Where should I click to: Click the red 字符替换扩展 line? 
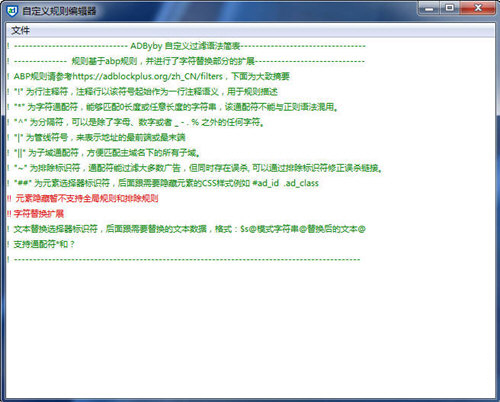tap(35, 214)
